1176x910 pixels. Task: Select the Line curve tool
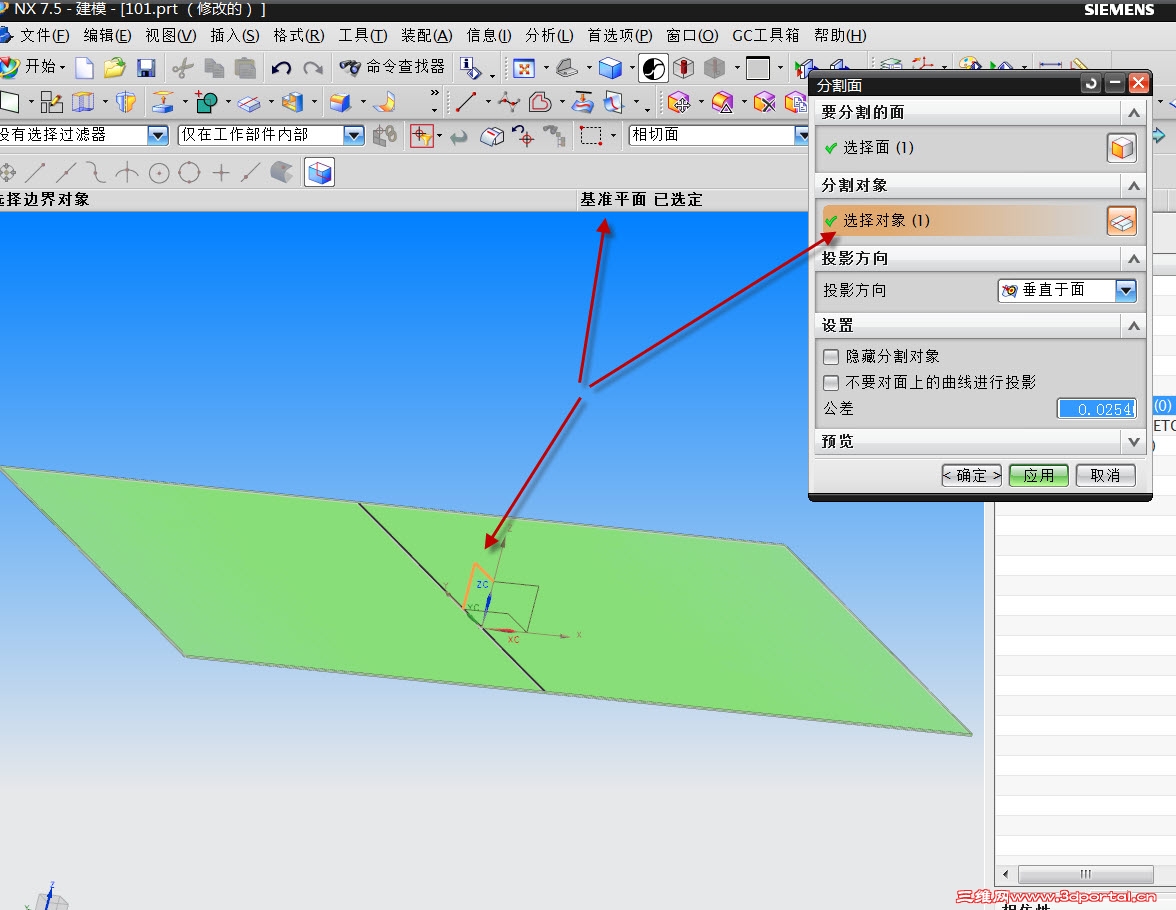click(466, 102)
